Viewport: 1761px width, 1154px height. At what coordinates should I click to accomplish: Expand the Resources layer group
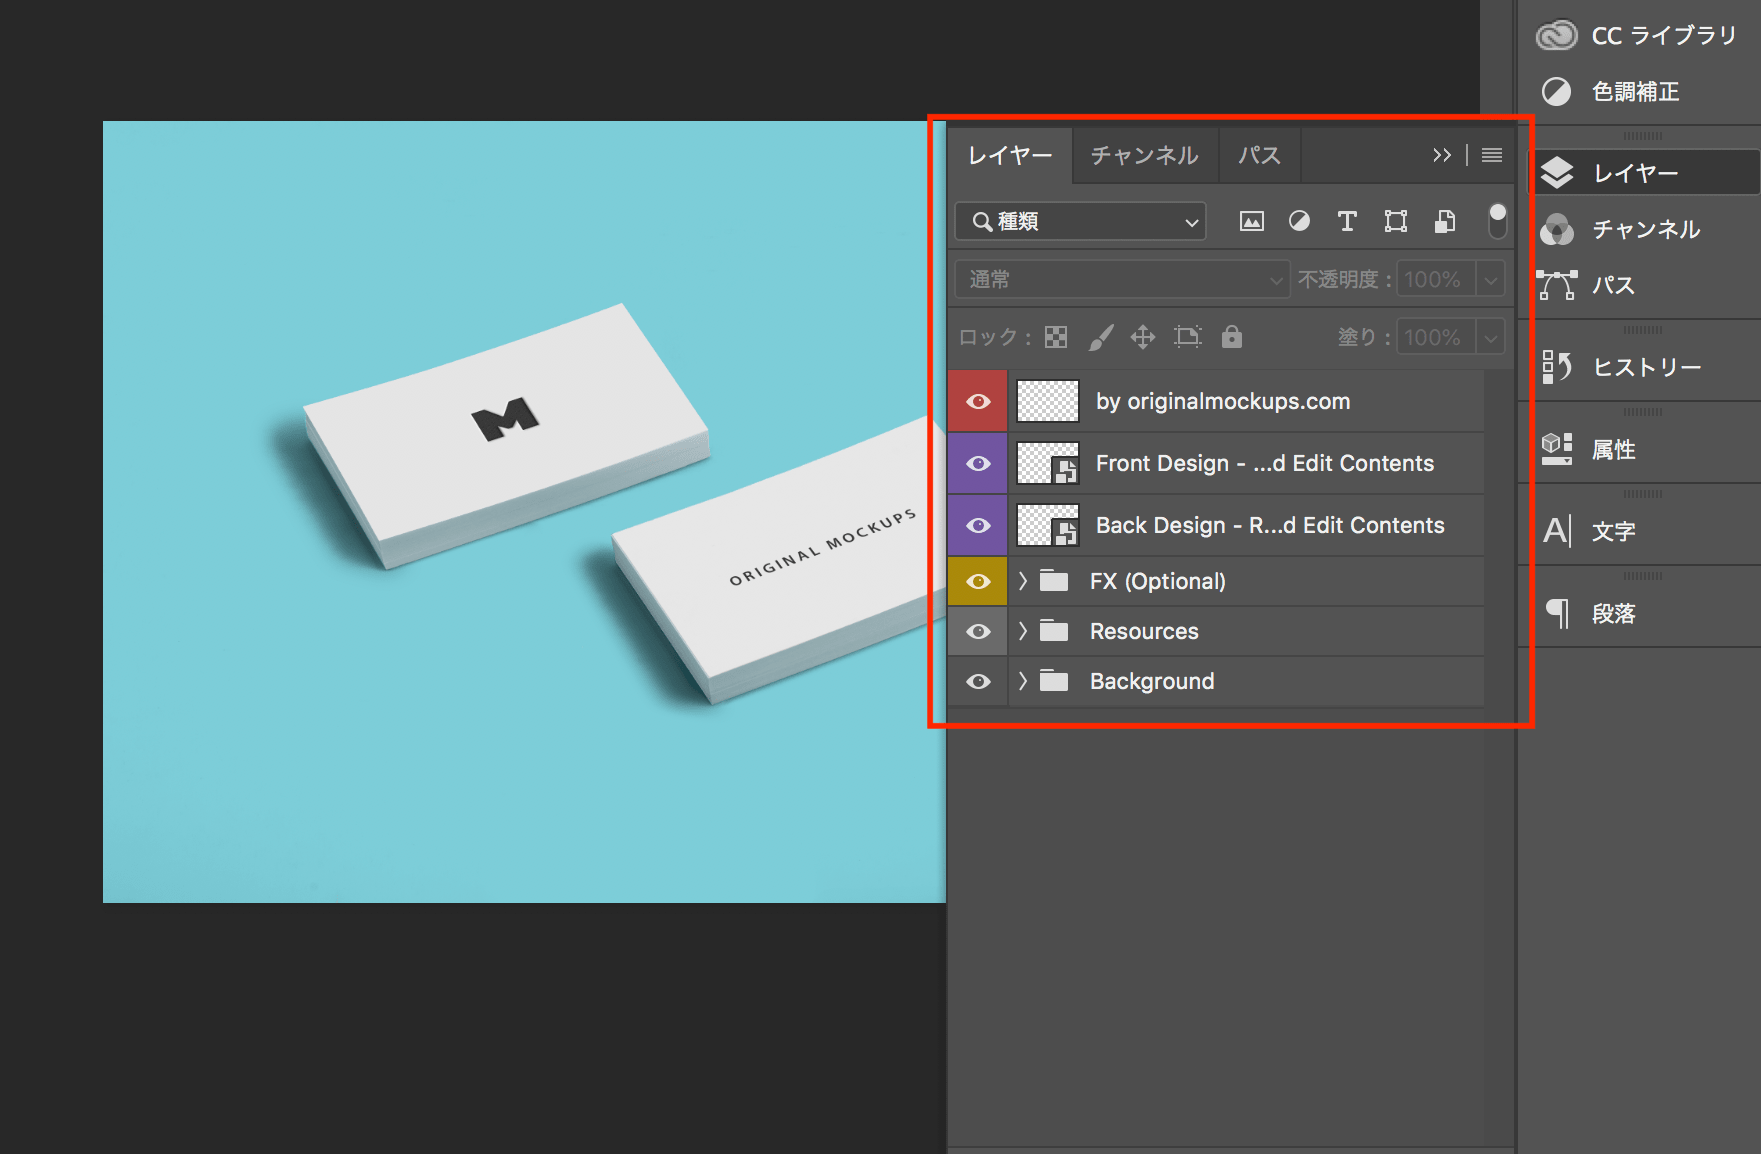(x=1022, y=631)
